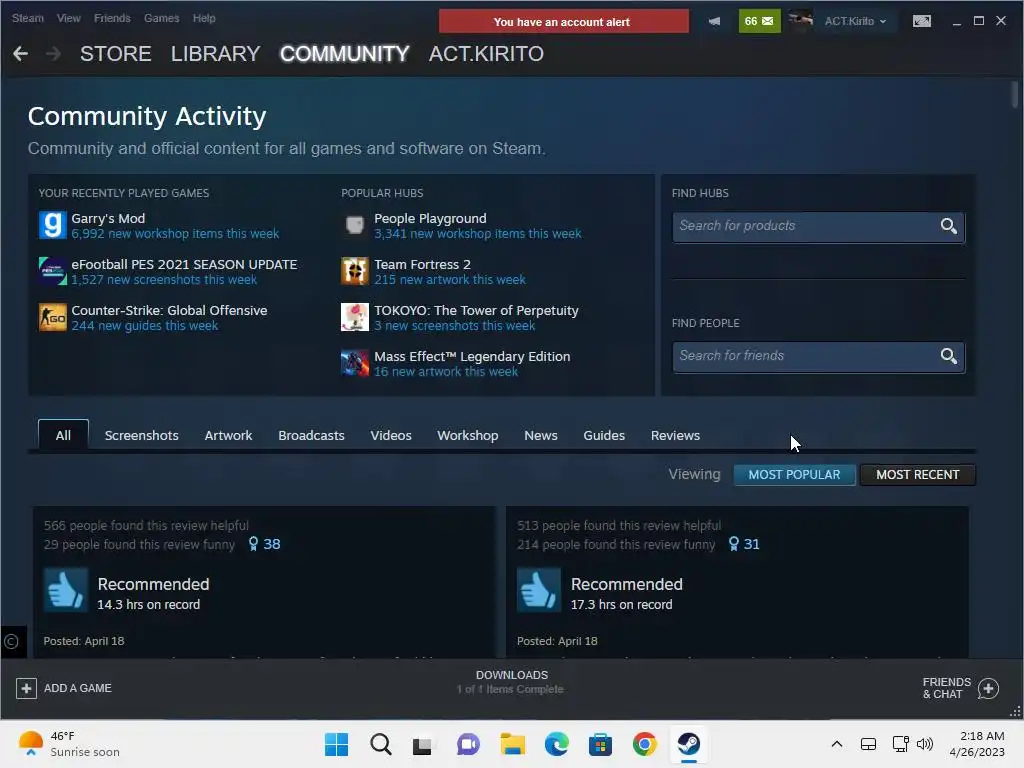This screenshot has height=768, width=1024.
Task: Open Windows Start menu
Action: (x=336, y=744)
